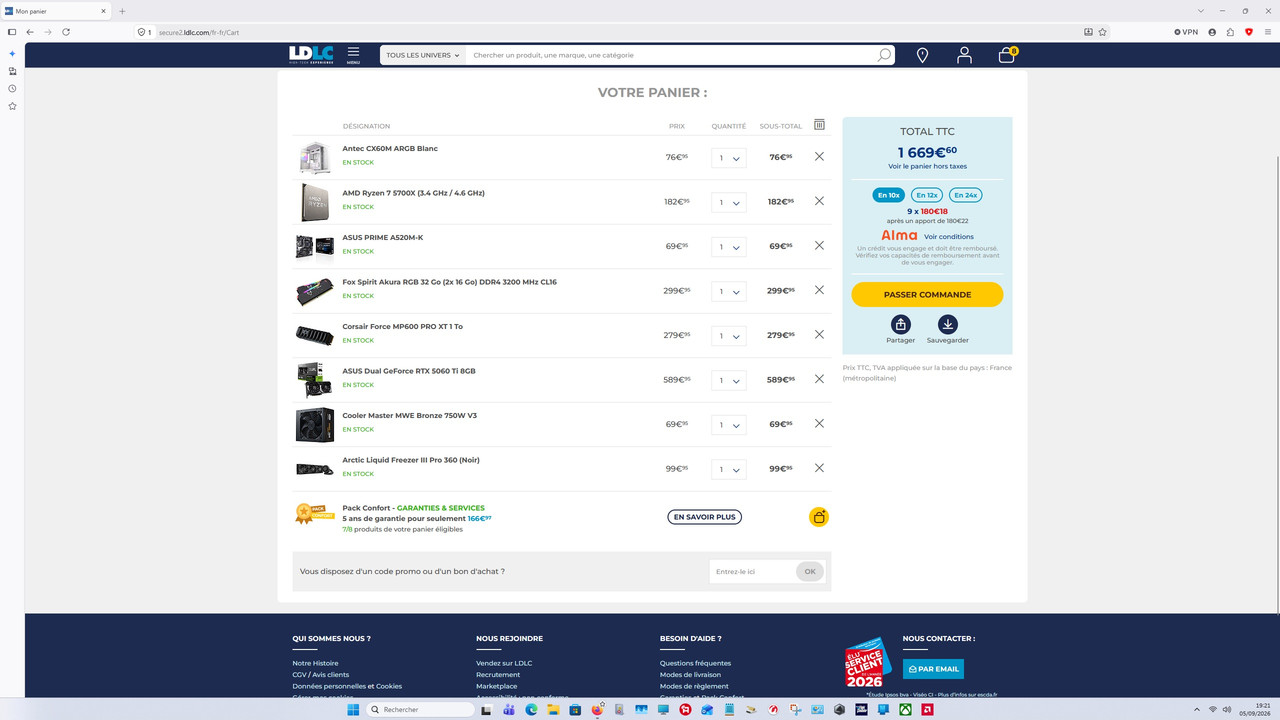Open quantity dropdown for Antec CX60M
The height and width of the screenshot is (720, 1280).
tap(729, 158)
